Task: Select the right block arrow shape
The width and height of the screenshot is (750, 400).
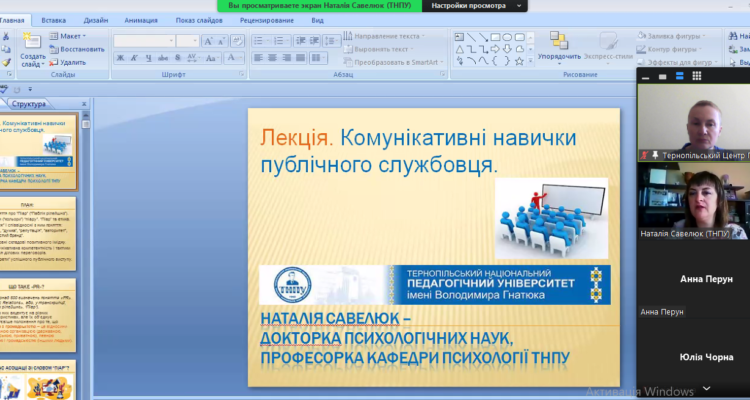Action: 496,49
